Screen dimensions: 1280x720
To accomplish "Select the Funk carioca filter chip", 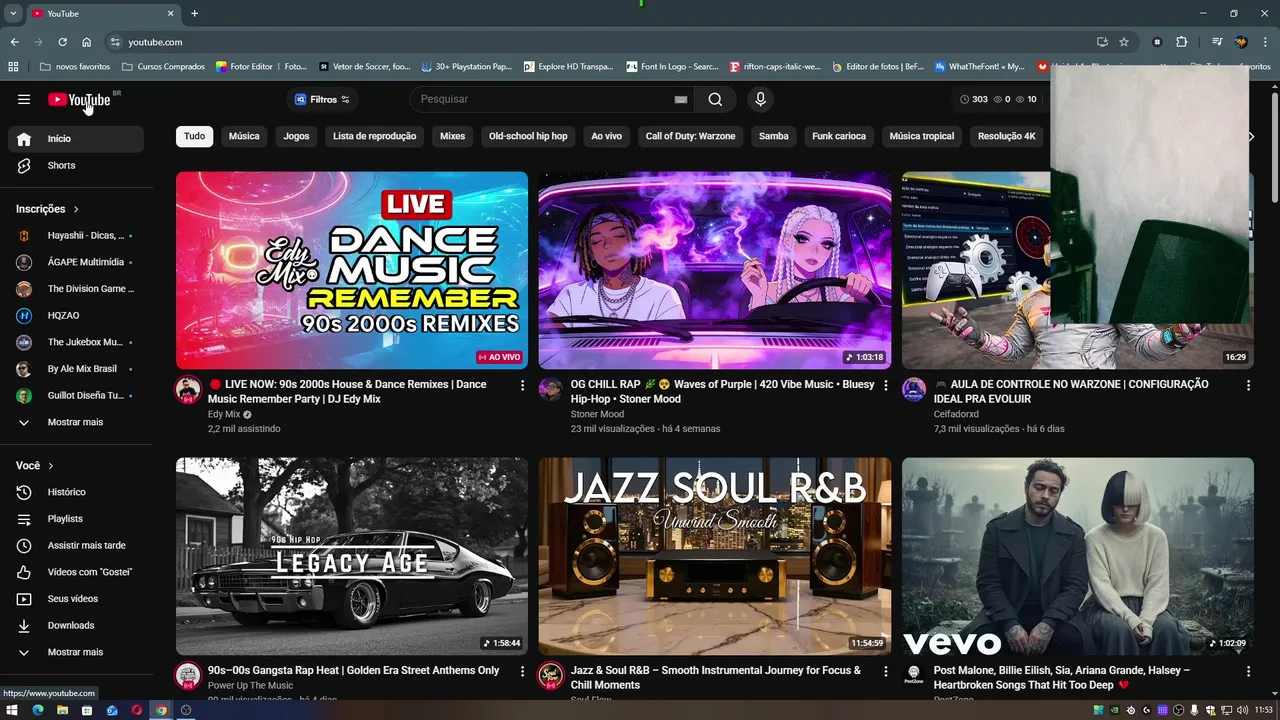I will [839, 136].
